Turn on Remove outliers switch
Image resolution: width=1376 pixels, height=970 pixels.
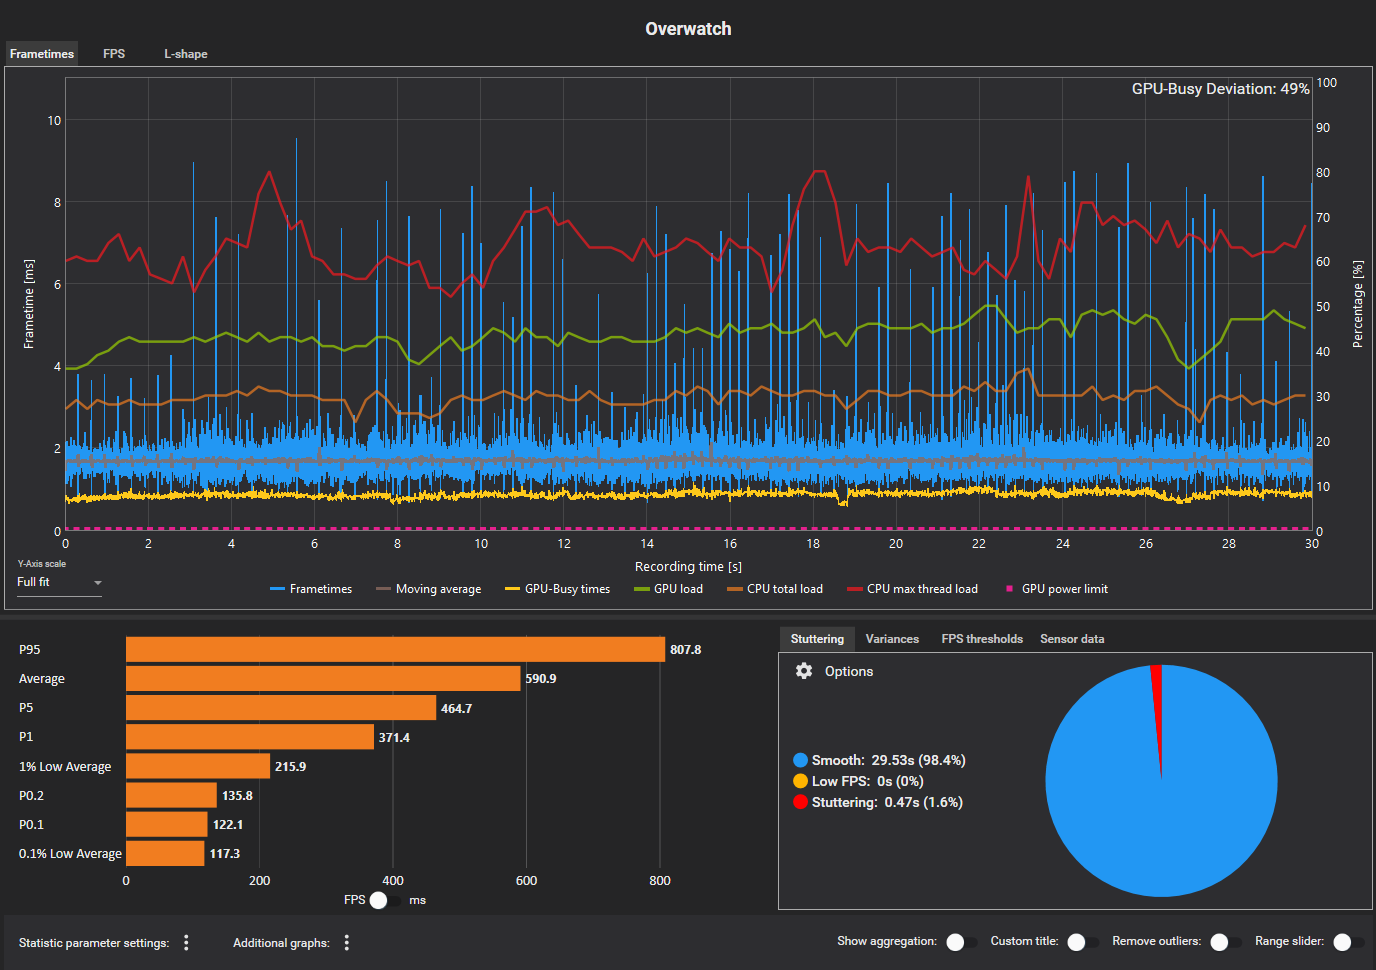point(1225,942)
